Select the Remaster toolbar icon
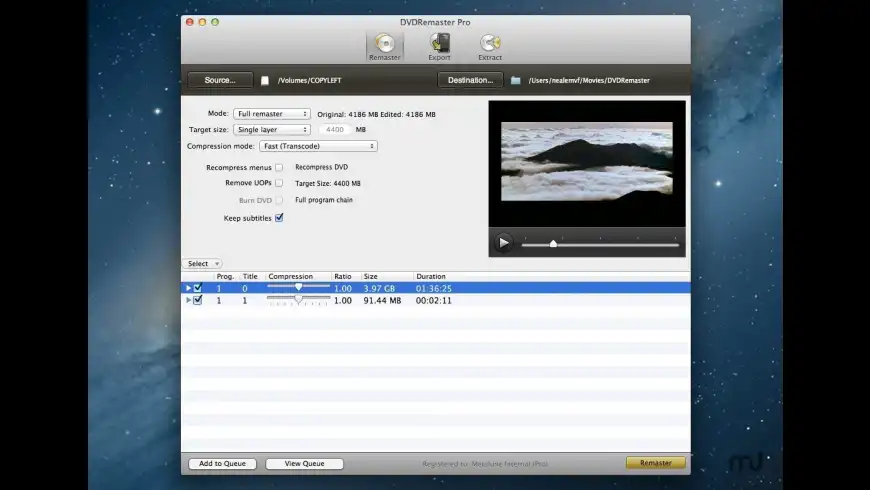 (x=384, y=46)
